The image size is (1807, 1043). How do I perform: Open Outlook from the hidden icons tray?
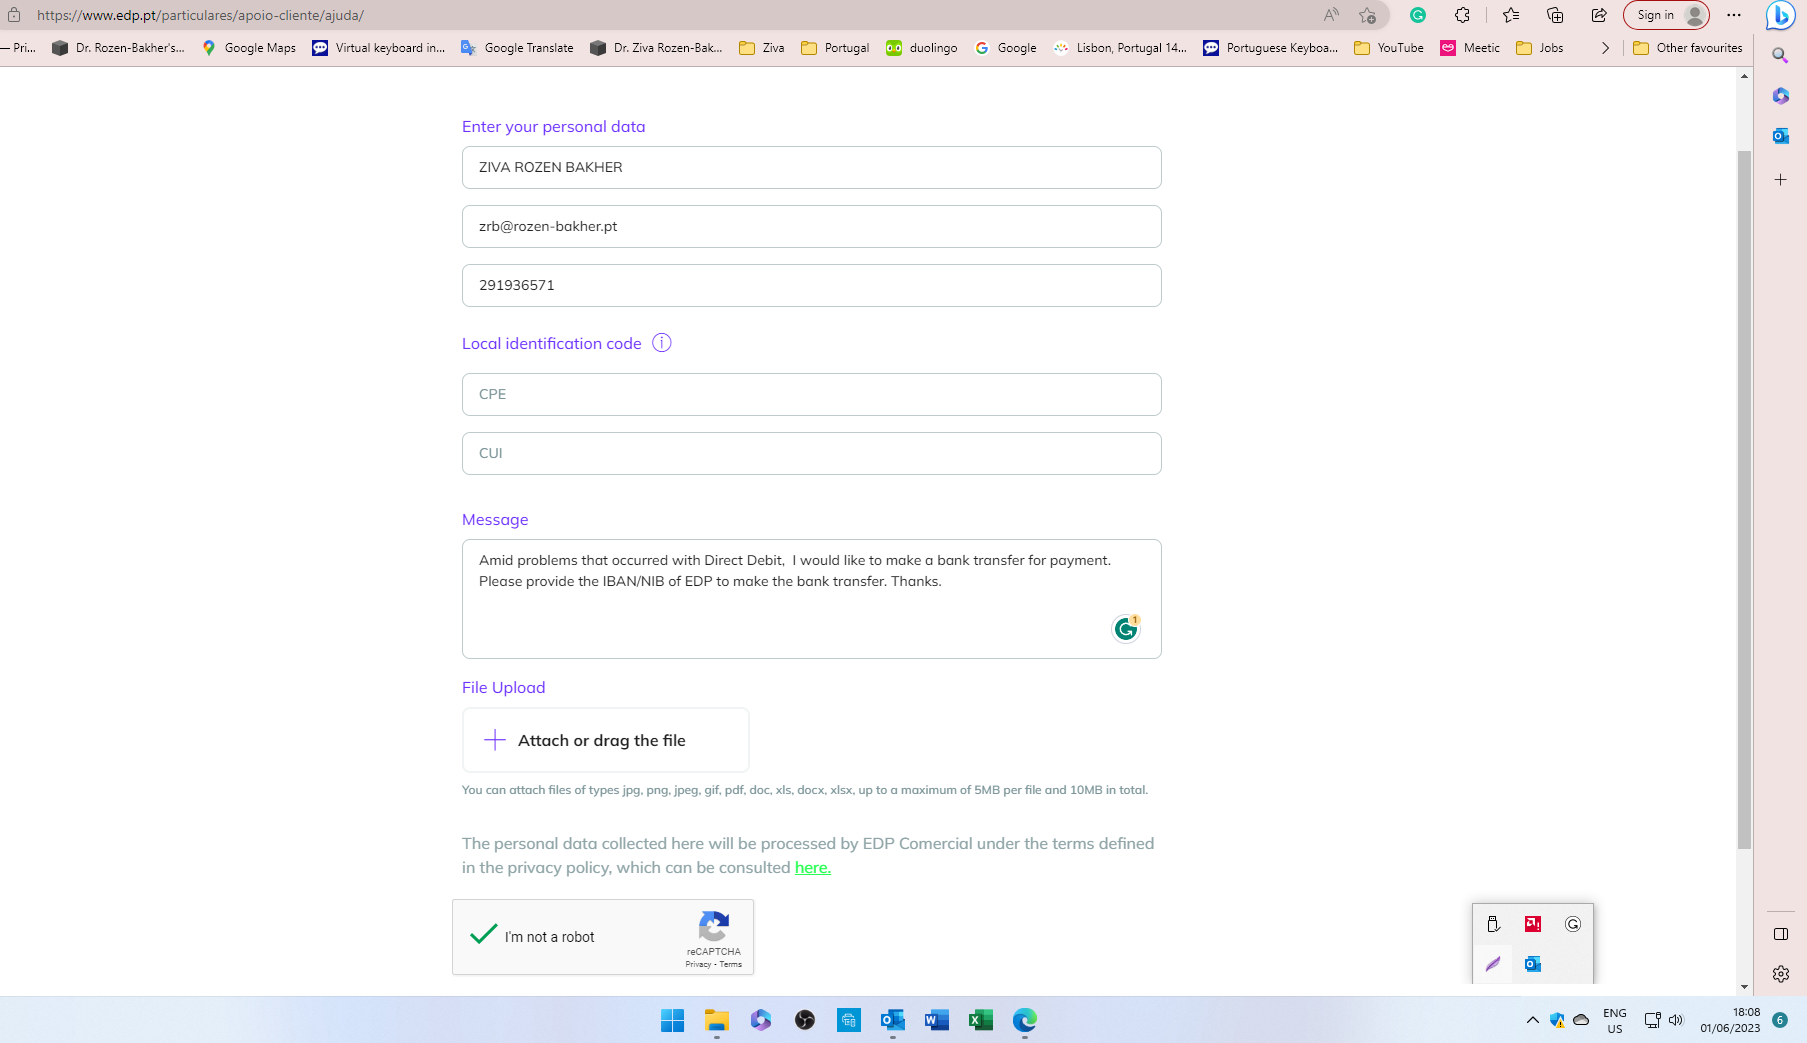tap(1533, 963)
